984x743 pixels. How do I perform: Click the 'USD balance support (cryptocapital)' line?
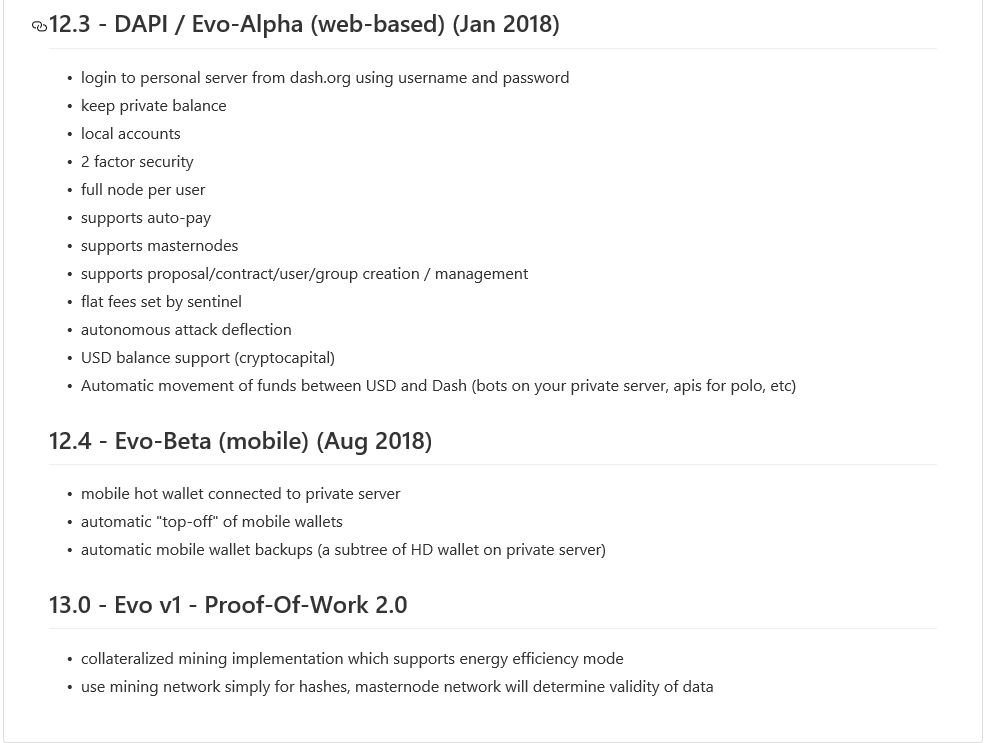208,358
